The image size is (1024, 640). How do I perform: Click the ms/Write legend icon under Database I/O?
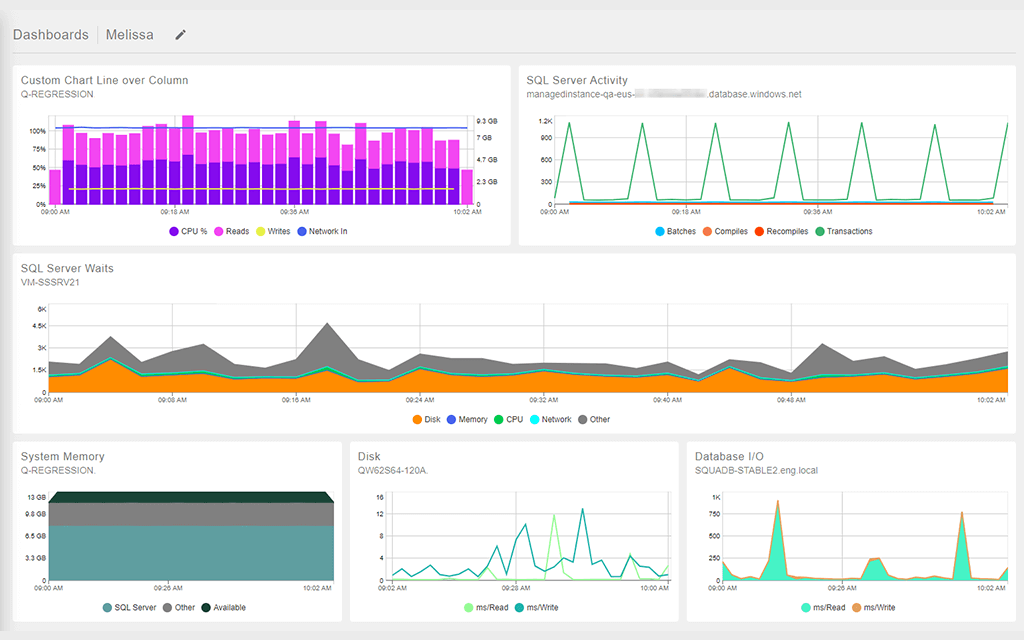click(856, 607)
